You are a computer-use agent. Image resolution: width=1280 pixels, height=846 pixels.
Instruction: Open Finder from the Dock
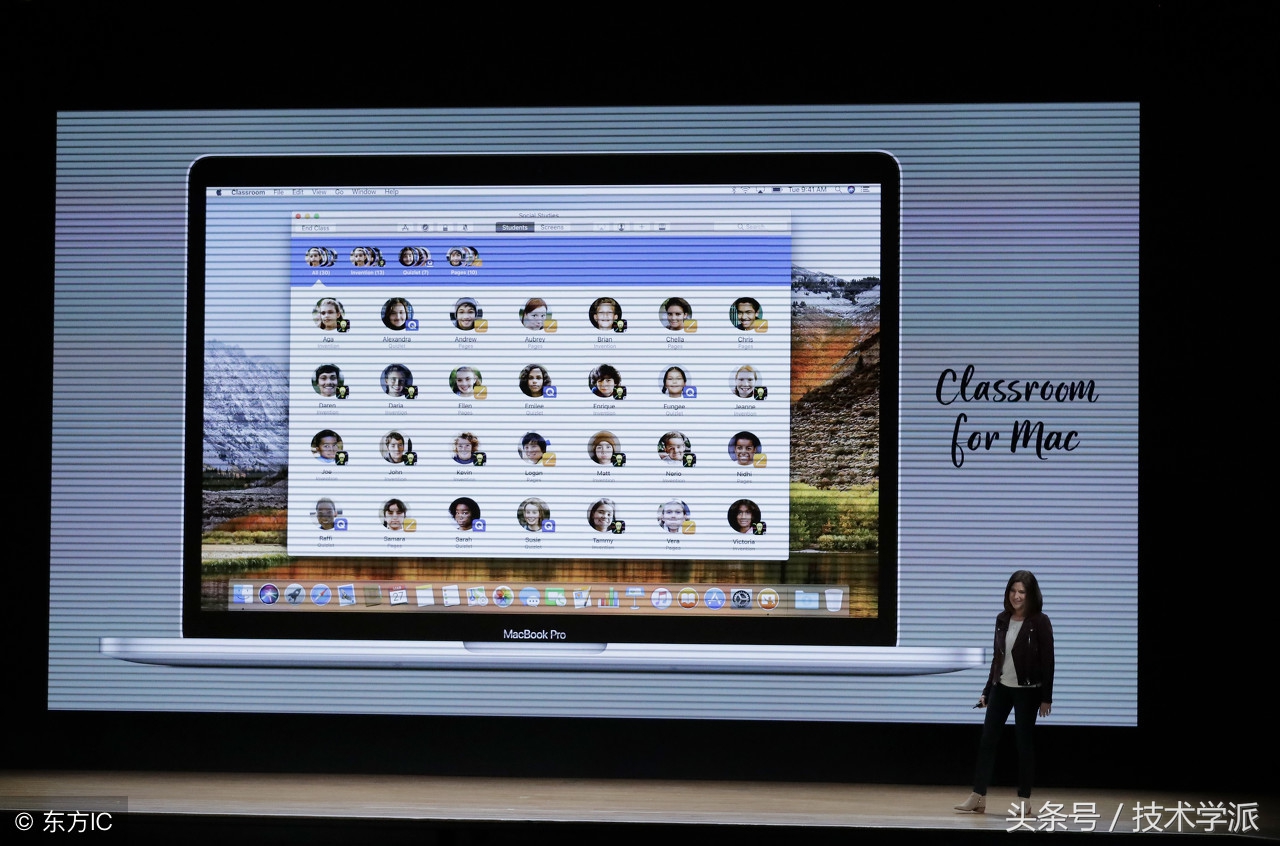tap(243, 594)
